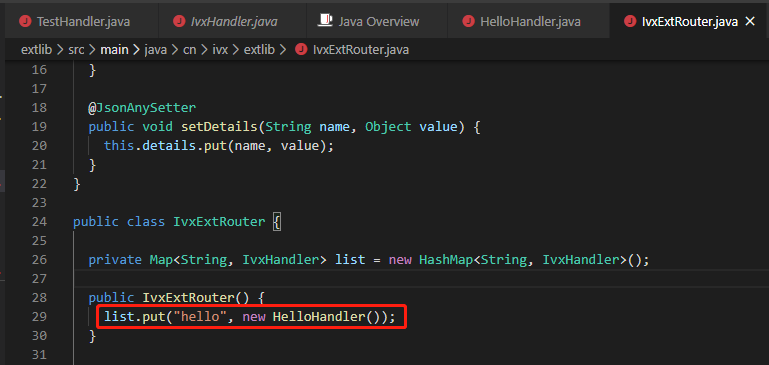Viewport: 769px width, 365px height.
Task: Click the setDetails method name
Action: click(220, 127)
